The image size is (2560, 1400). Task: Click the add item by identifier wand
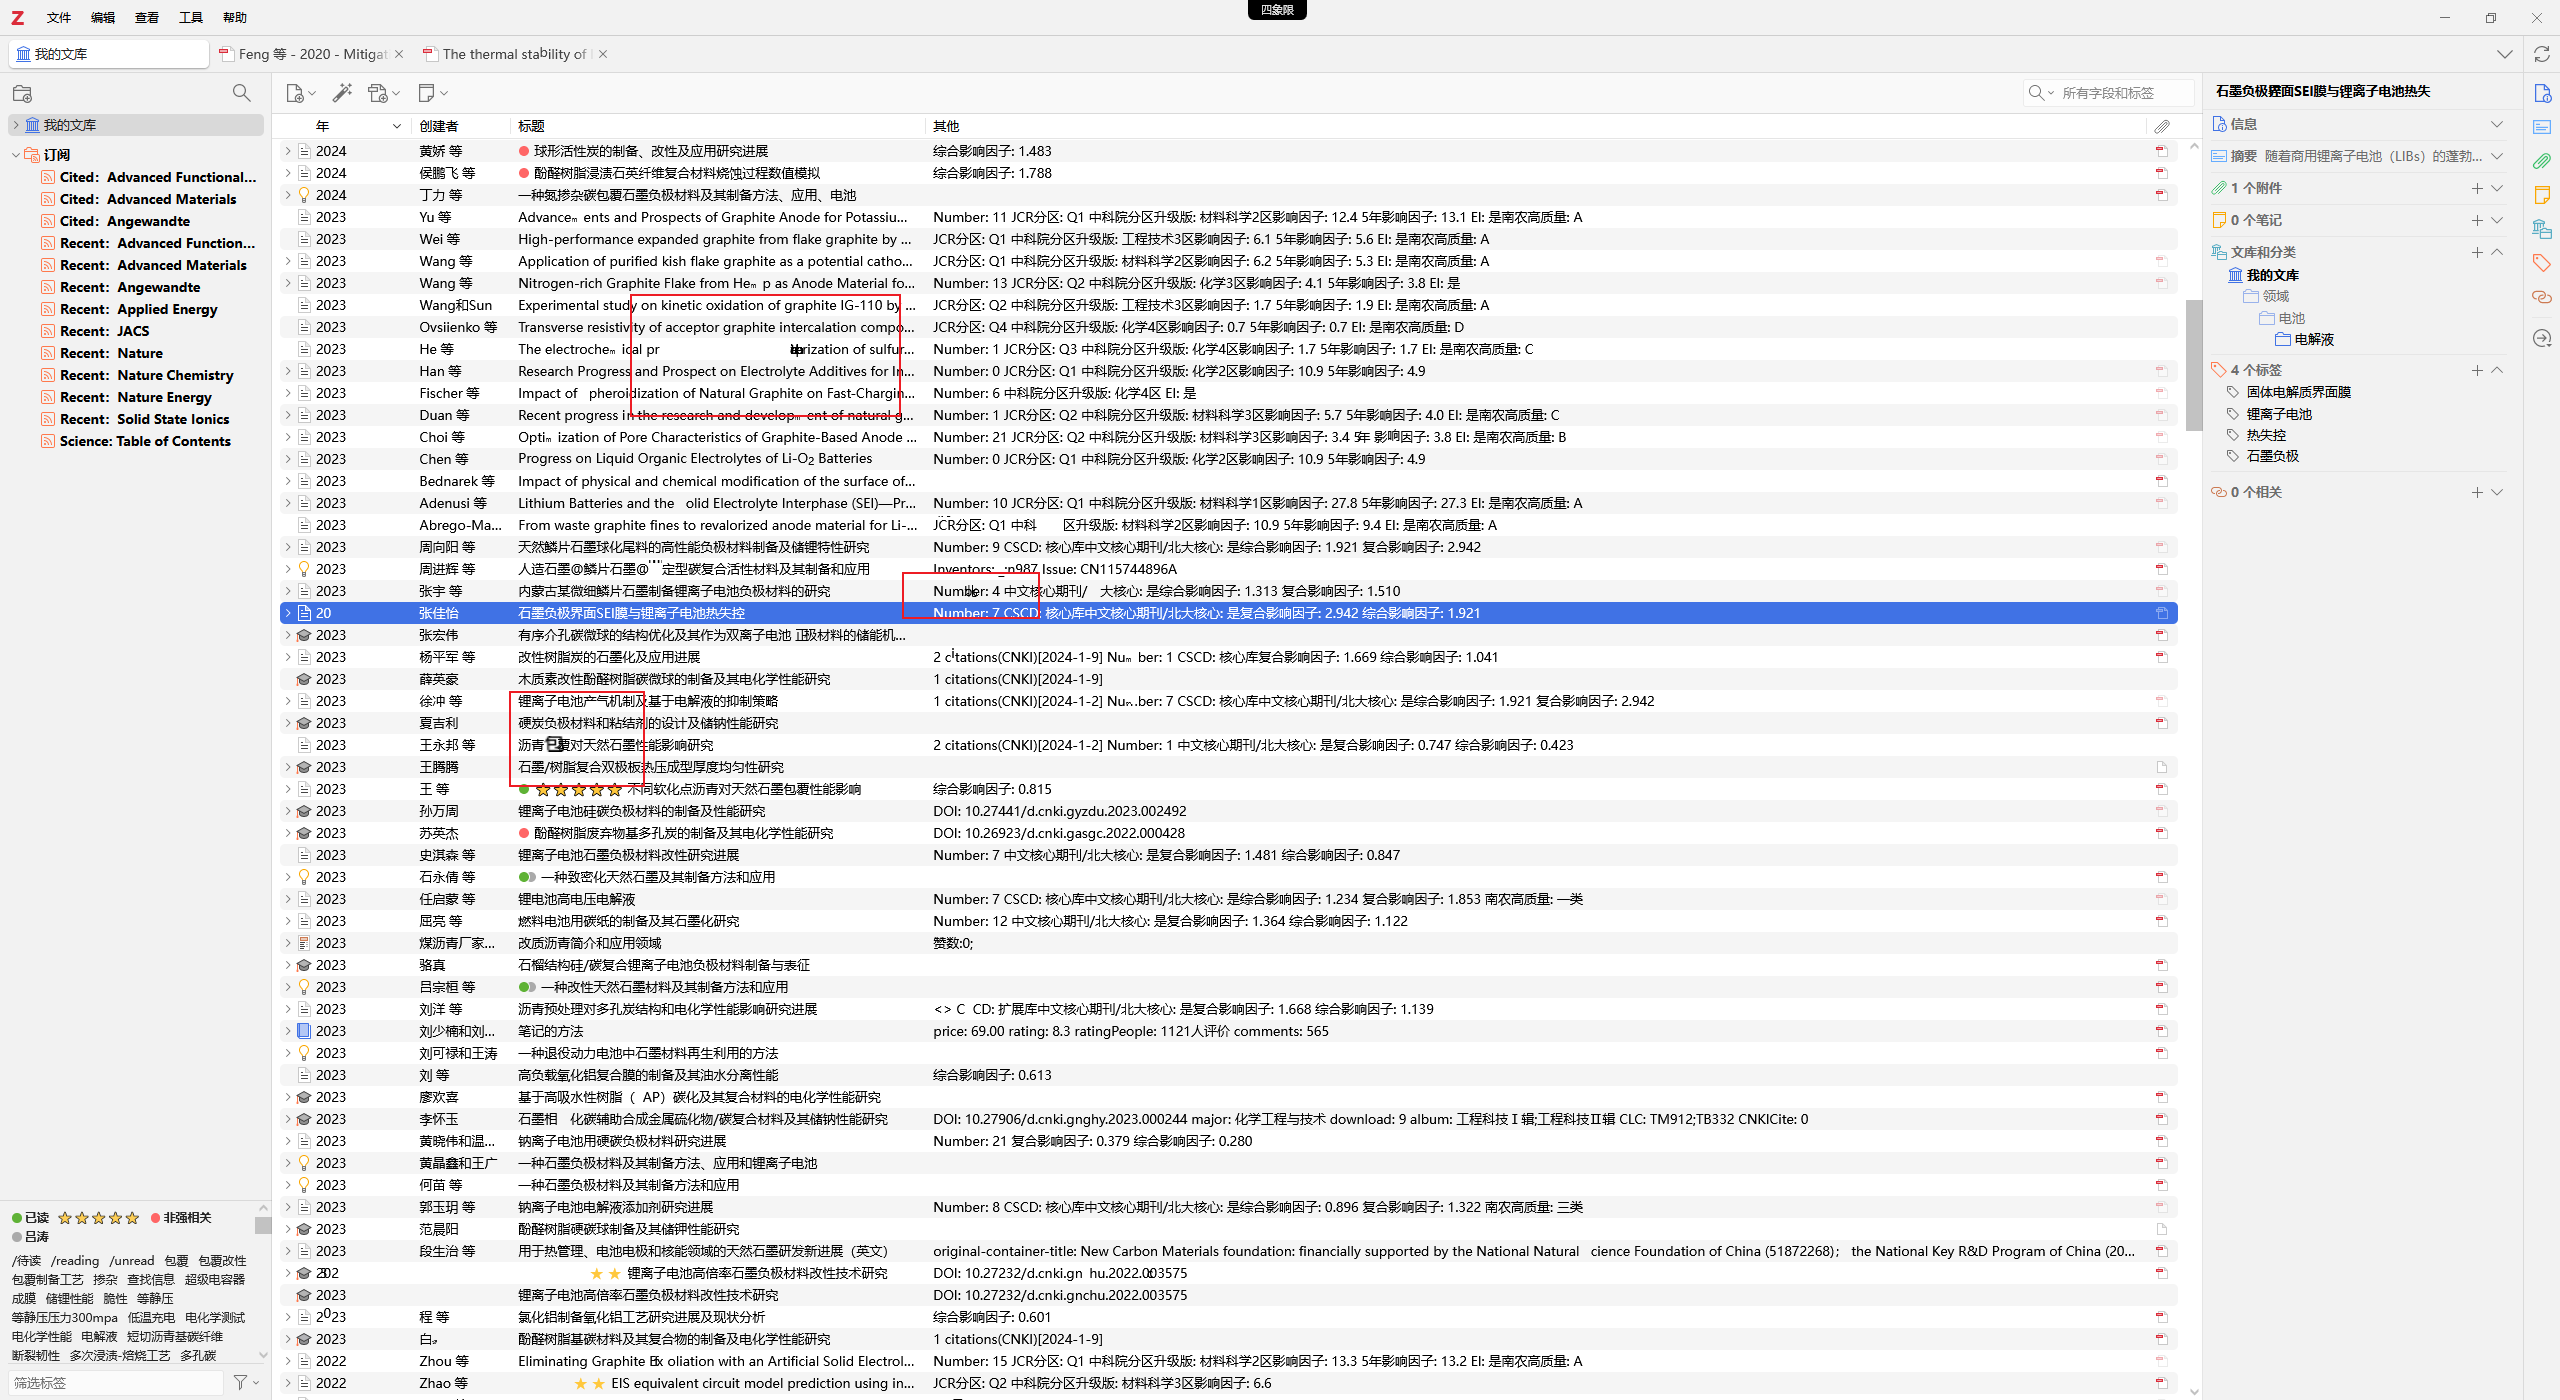click(342, 93)
